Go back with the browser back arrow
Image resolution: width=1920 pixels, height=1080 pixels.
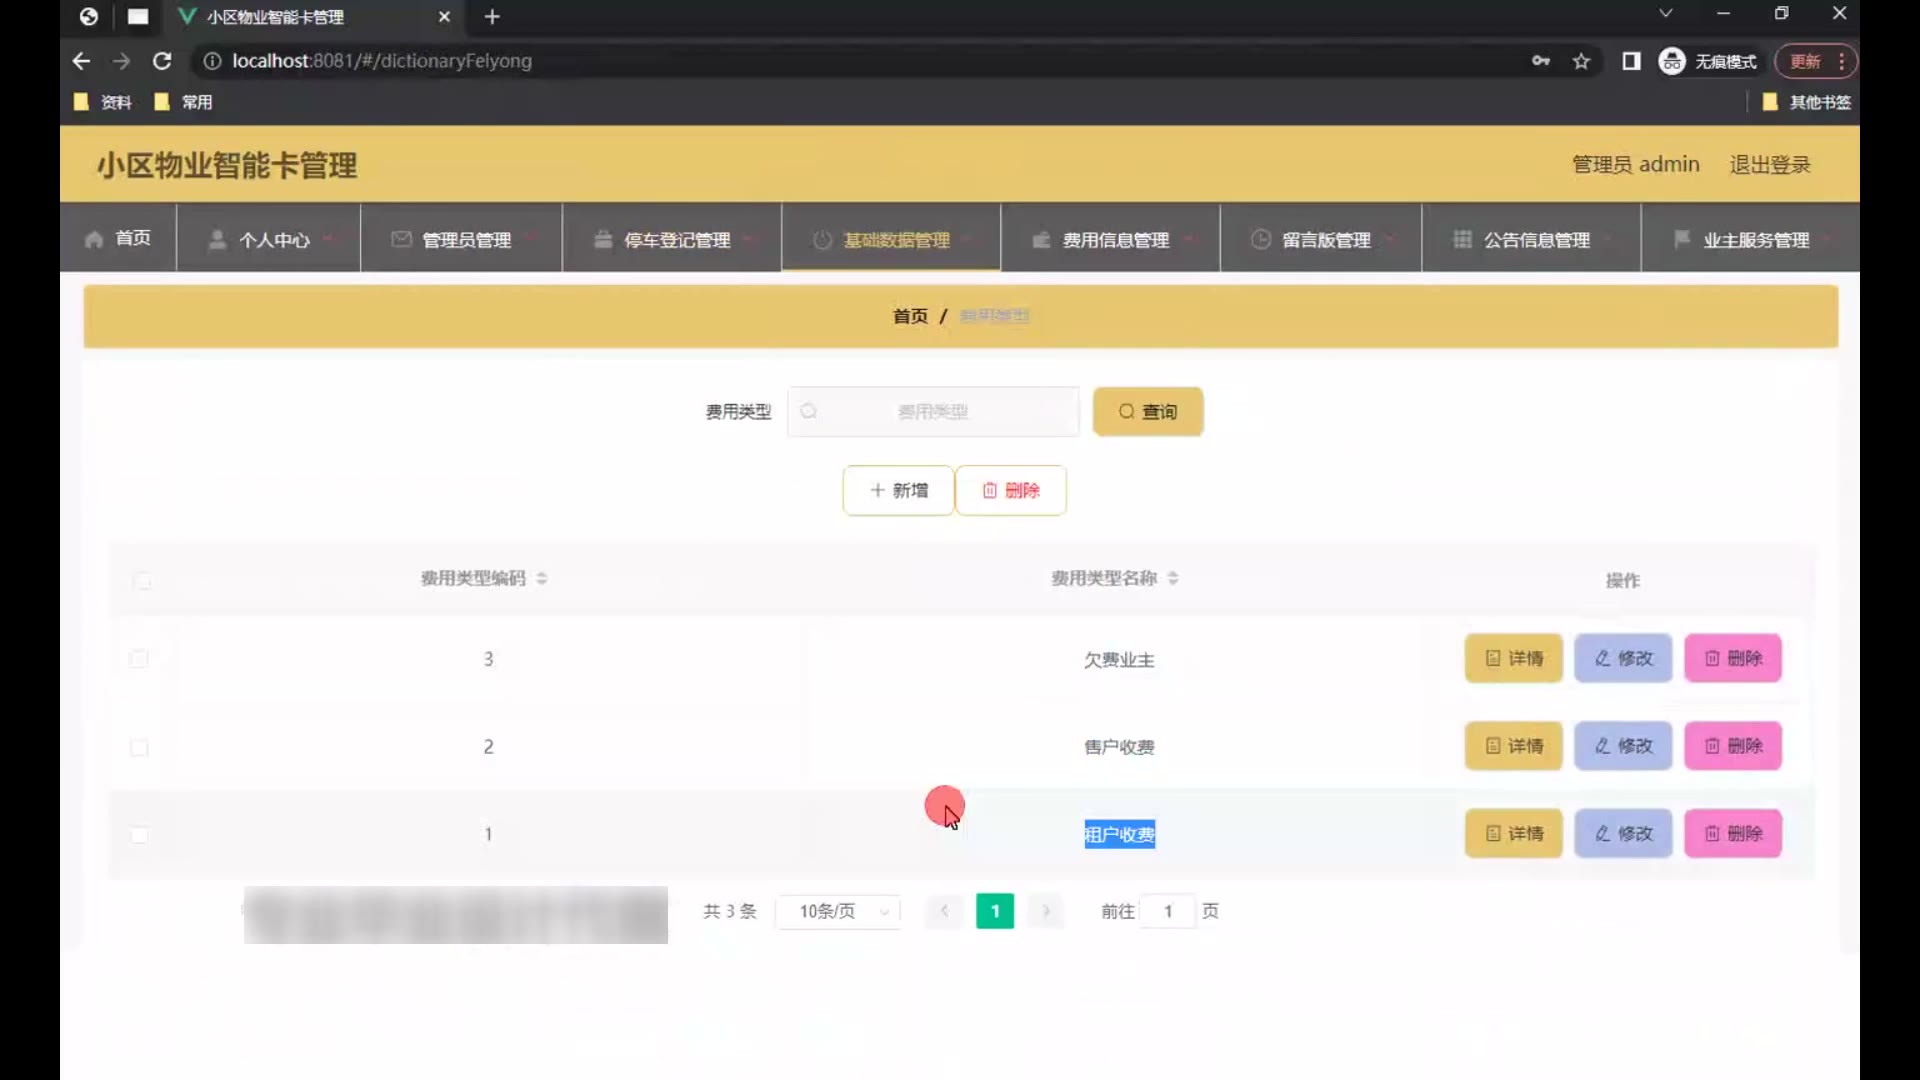click(81, 61)
